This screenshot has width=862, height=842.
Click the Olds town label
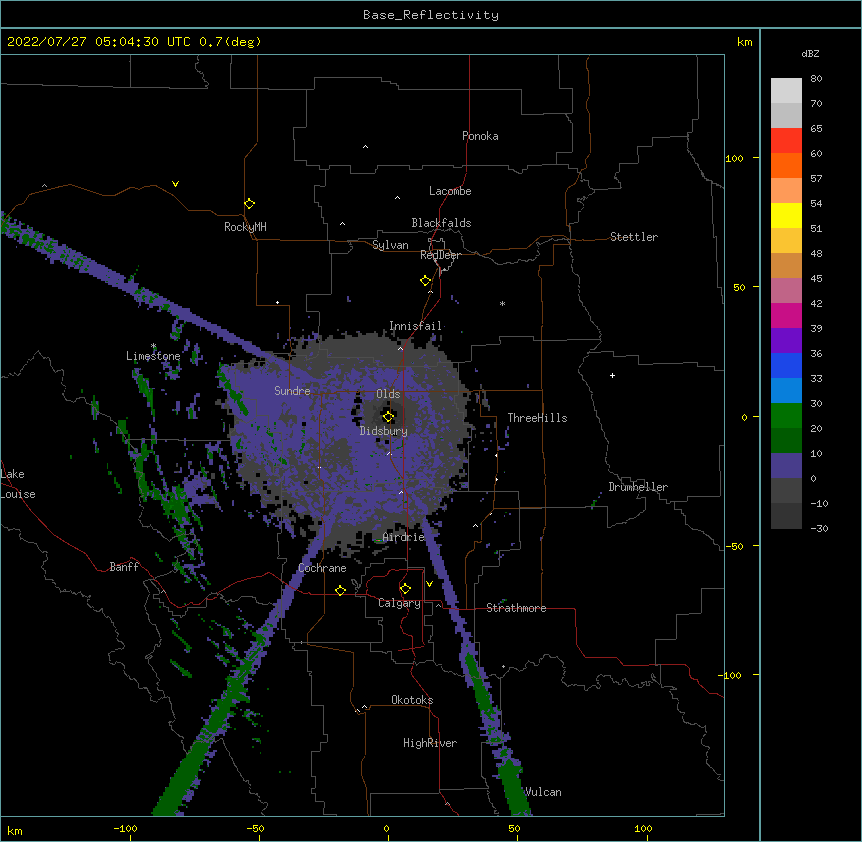coord(388,394)
